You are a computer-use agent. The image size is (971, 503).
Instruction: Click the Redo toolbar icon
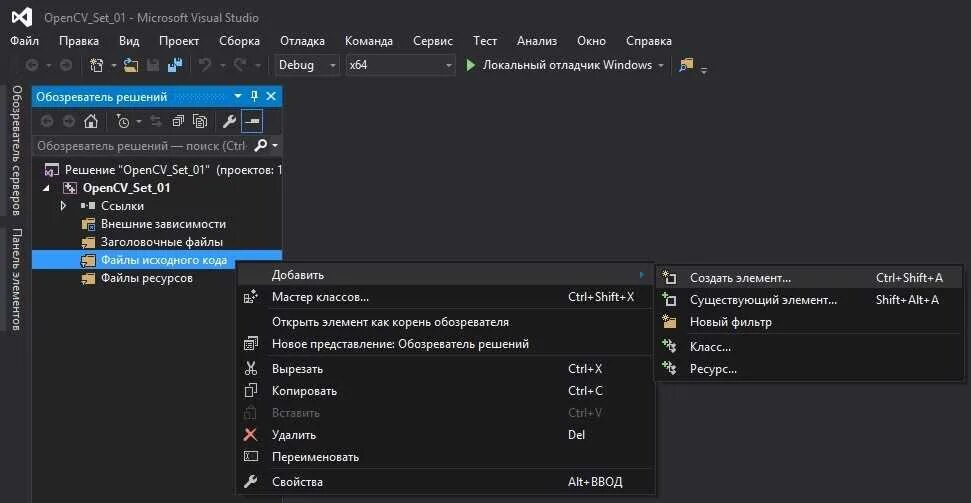[240, 64]
